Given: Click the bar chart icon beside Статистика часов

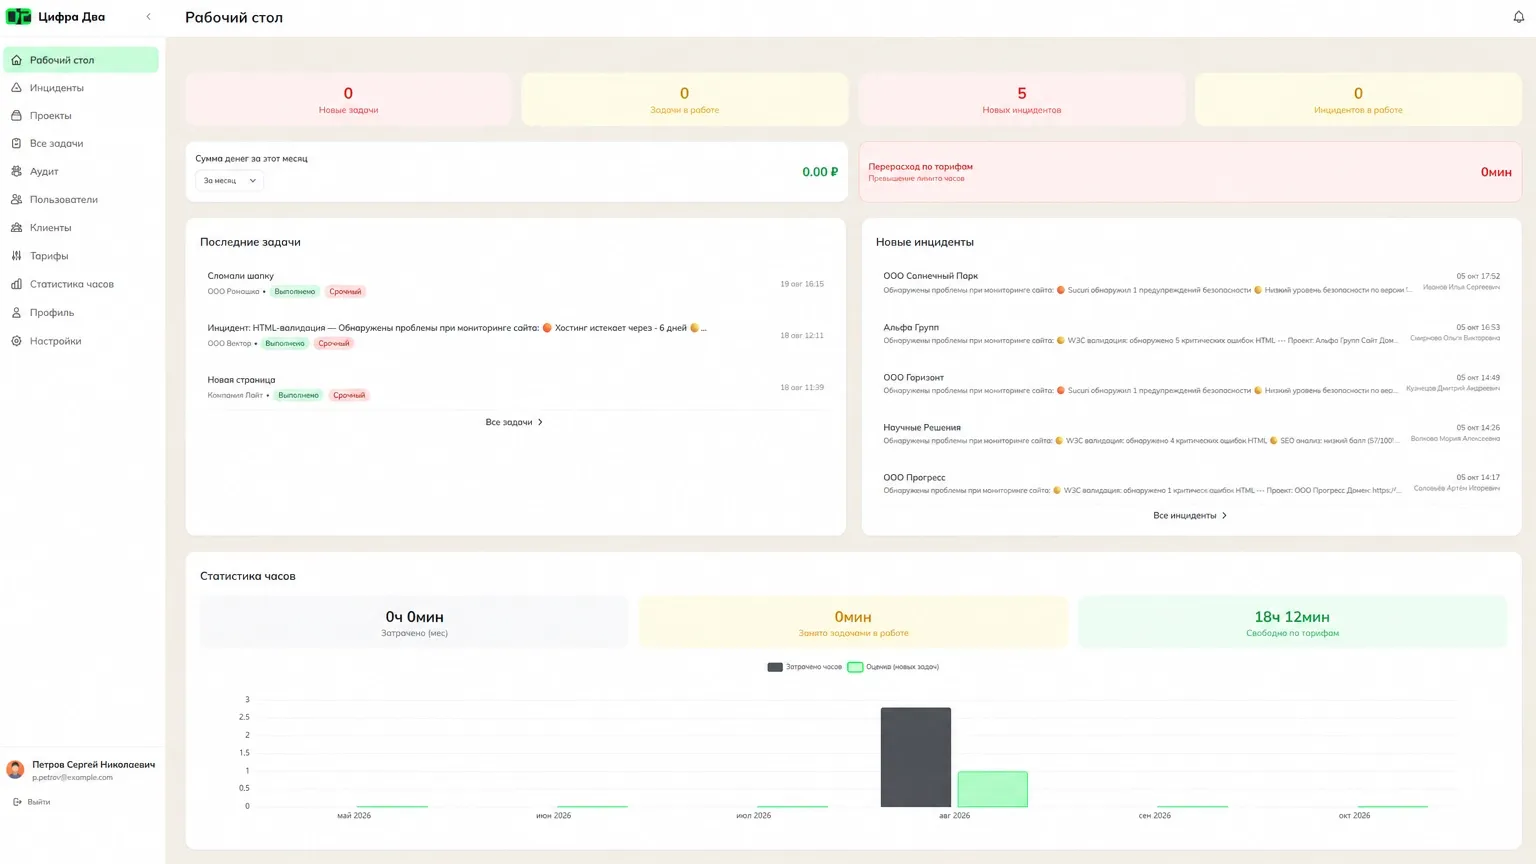Looking at the screenshot, I should pos(16,284).
